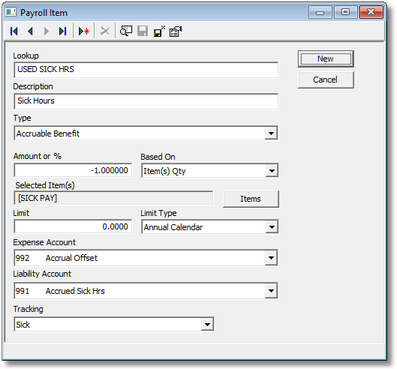Add a new record with toolbar arrow-star icon
Image resolution: width=397 pixels, height=369 pixels.
point(84,31)
